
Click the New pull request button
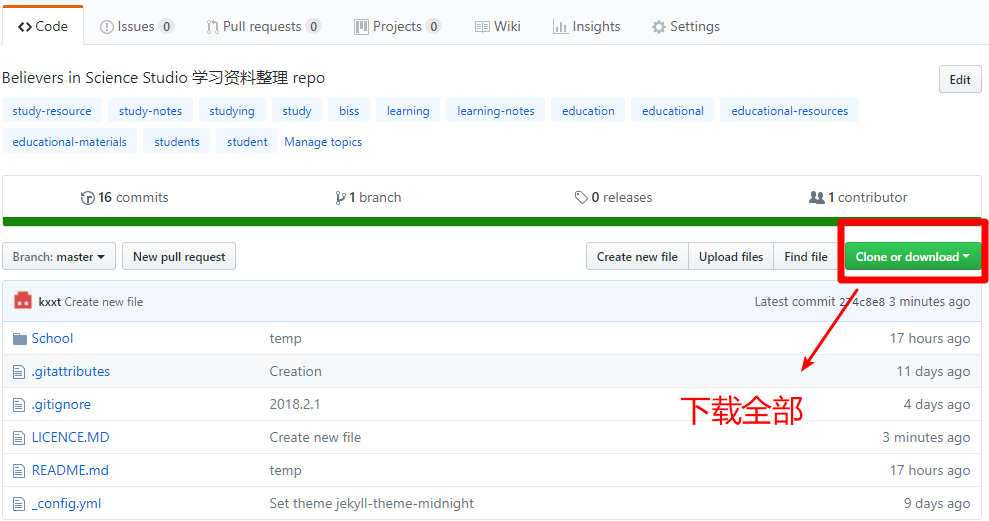179,257
